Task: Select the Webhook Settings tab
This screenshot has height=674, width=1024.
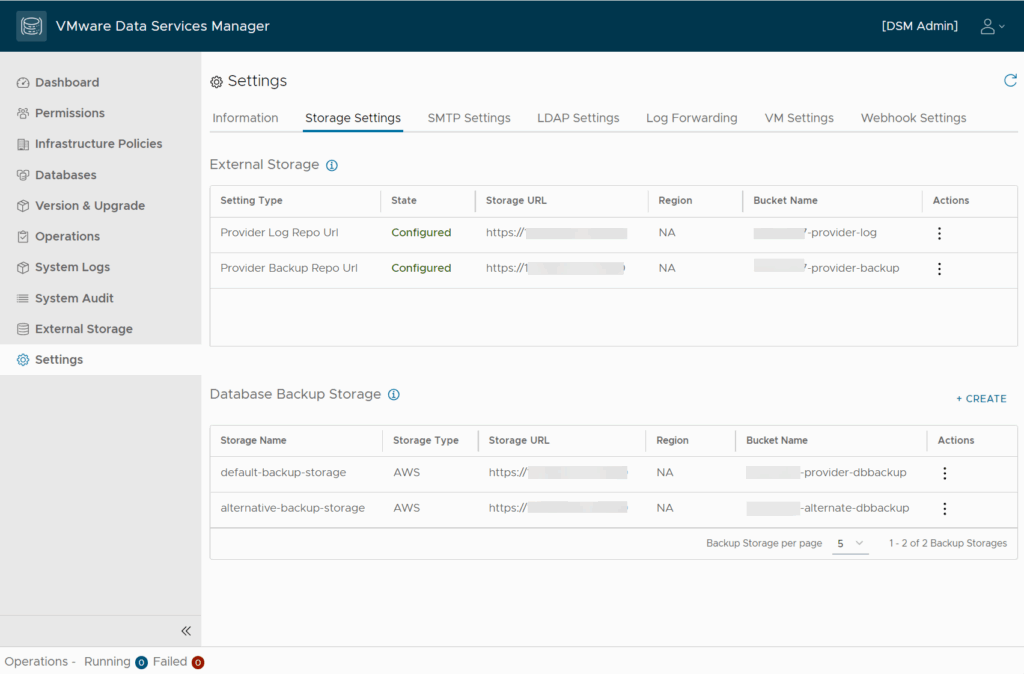Action: click(x=913, y=118)
